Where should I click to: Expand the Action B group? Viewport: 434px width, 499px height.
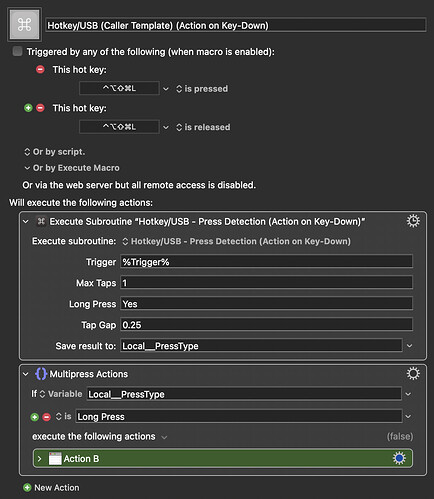(40, 459)
